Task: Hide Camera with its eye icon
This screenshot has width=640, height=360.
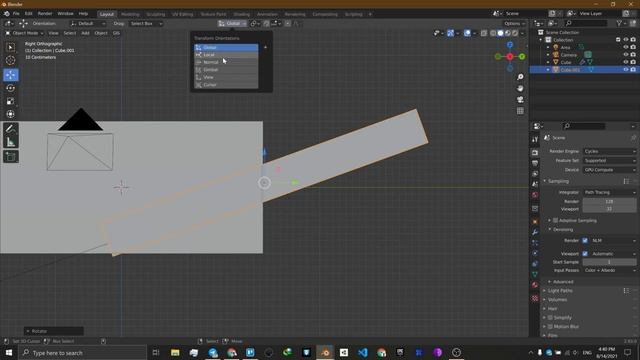Action: click(626, 55)
